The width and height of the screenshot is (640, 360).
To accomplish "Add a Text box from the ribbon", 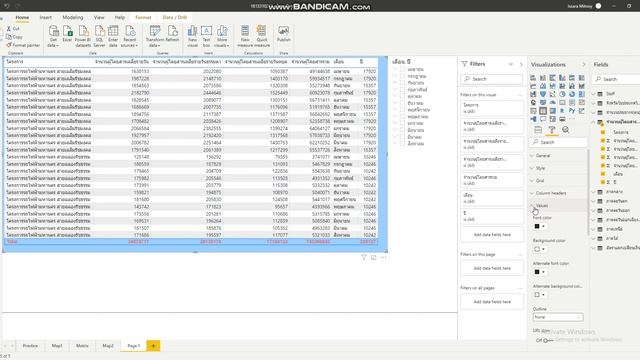I will (x=207, y=36).
